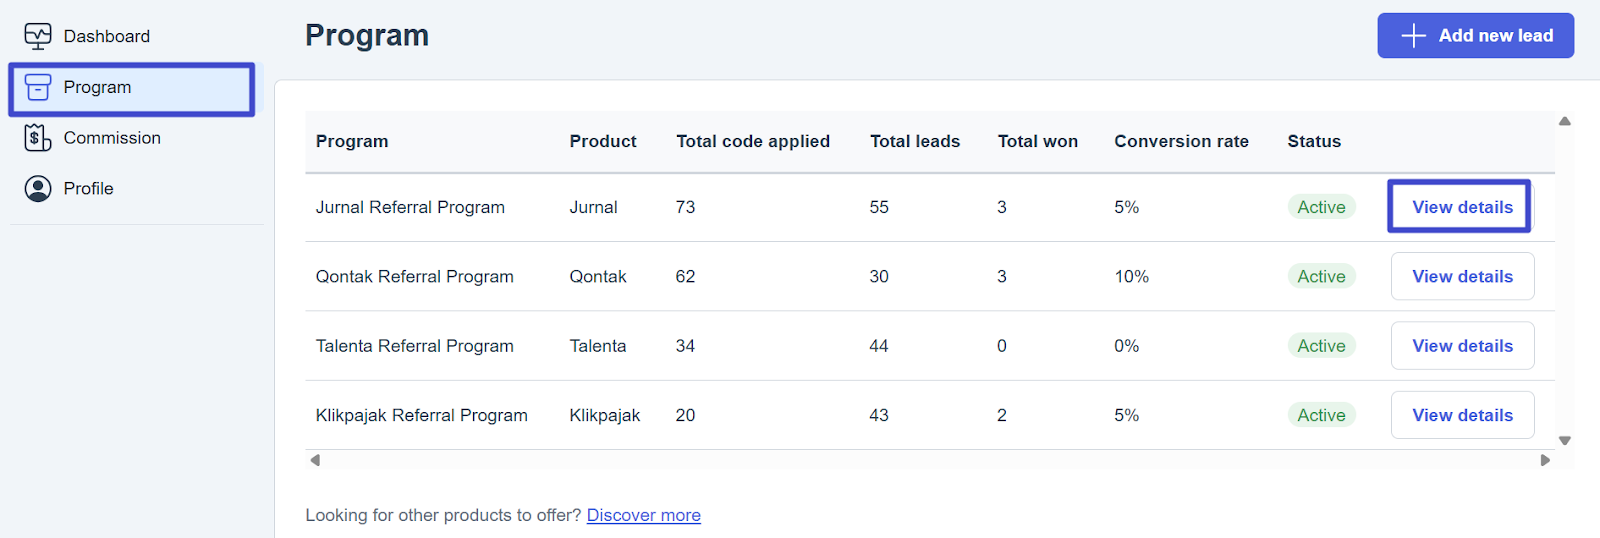The width and height of the screenshot is (1600, 538).
Task: Open the Profile section
Action: point(88,189)
